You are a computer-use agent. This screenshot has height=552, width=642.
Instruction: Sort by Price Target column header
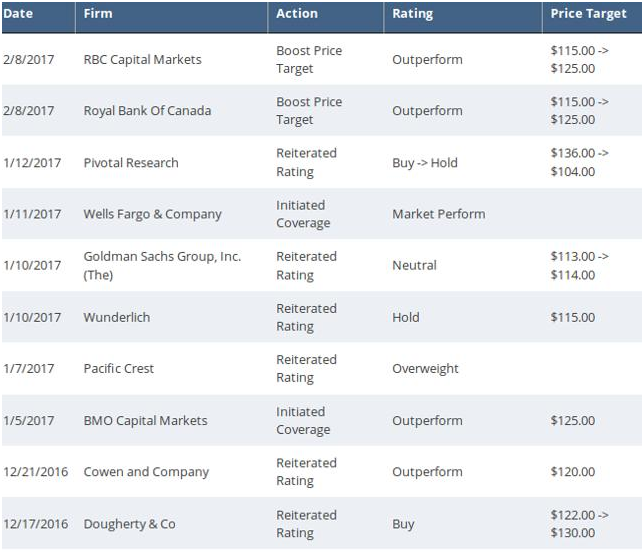588,14
